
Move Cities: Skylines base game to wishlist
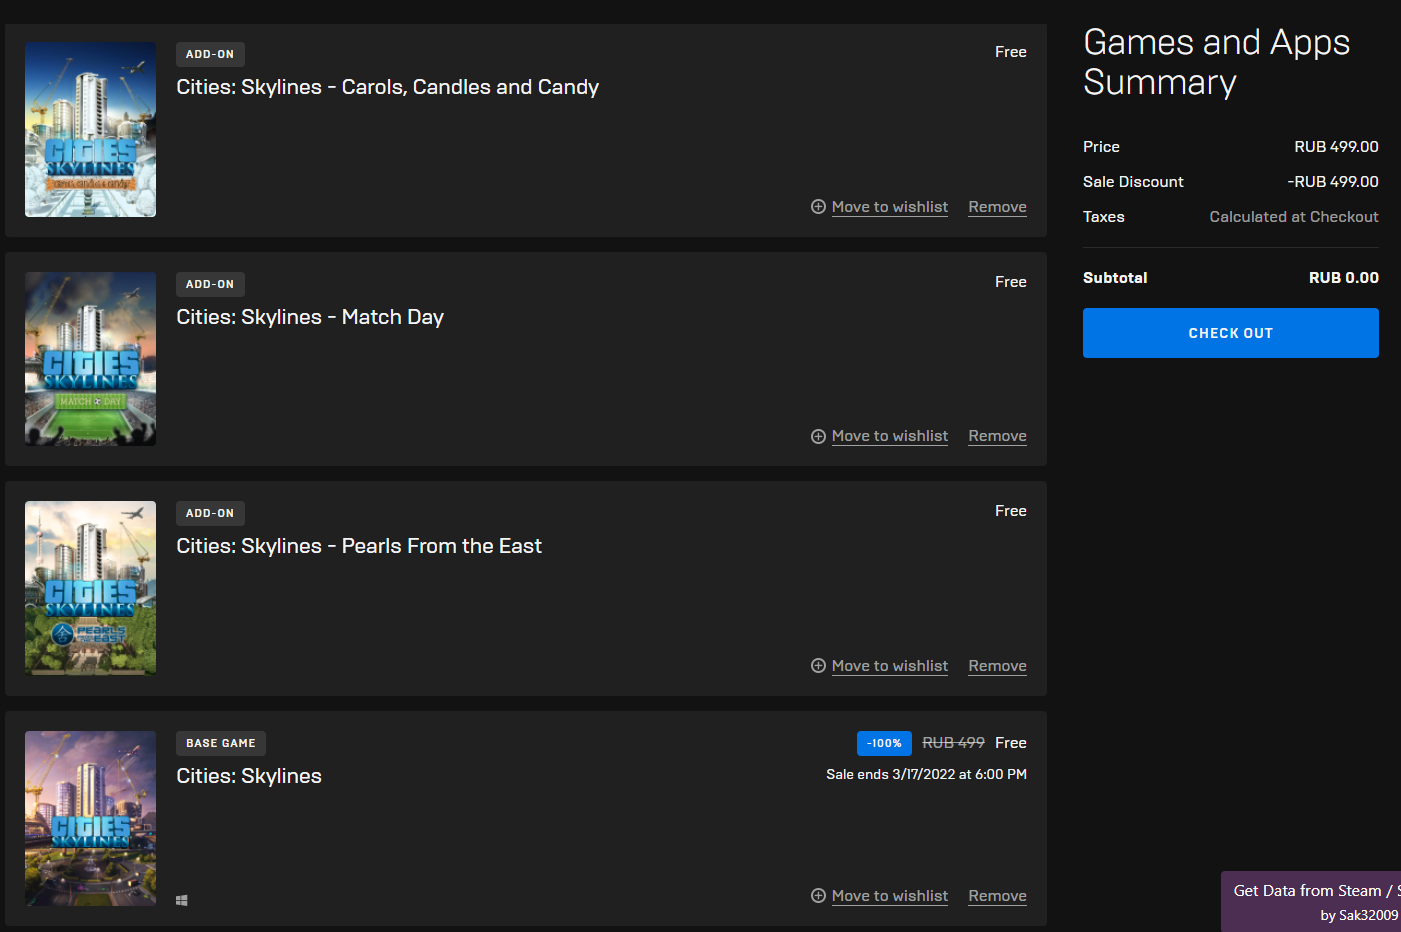pyautogui.click(x=890, y=896)
